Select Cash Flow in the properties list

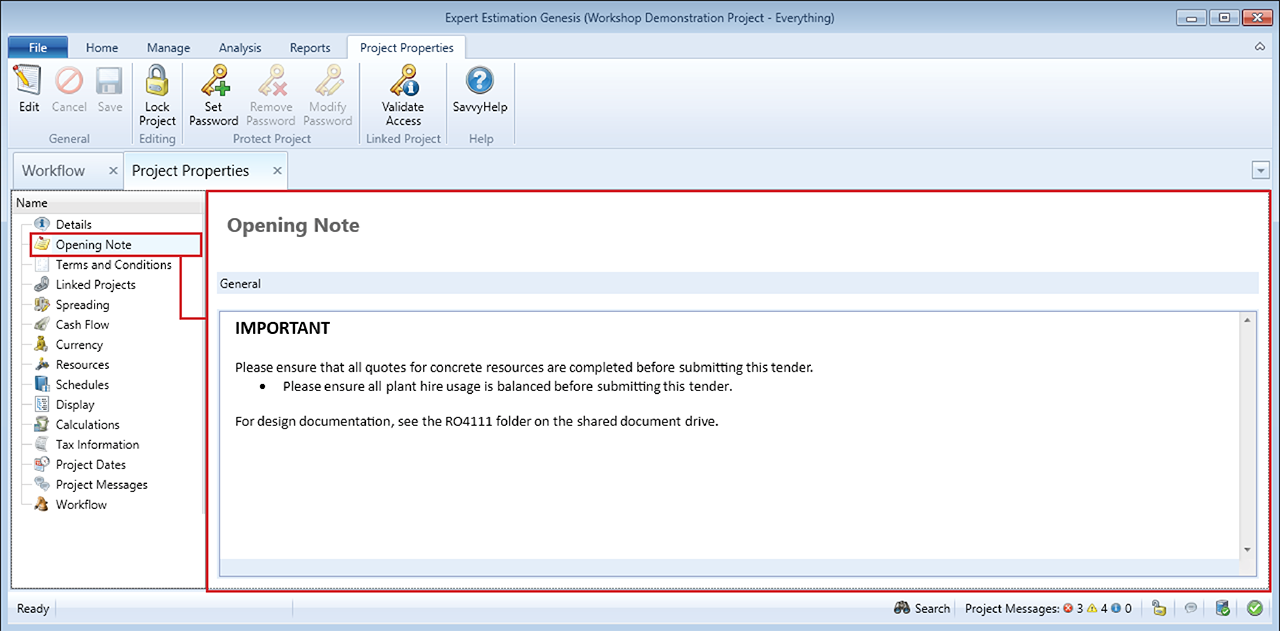(x=82, y=325)
